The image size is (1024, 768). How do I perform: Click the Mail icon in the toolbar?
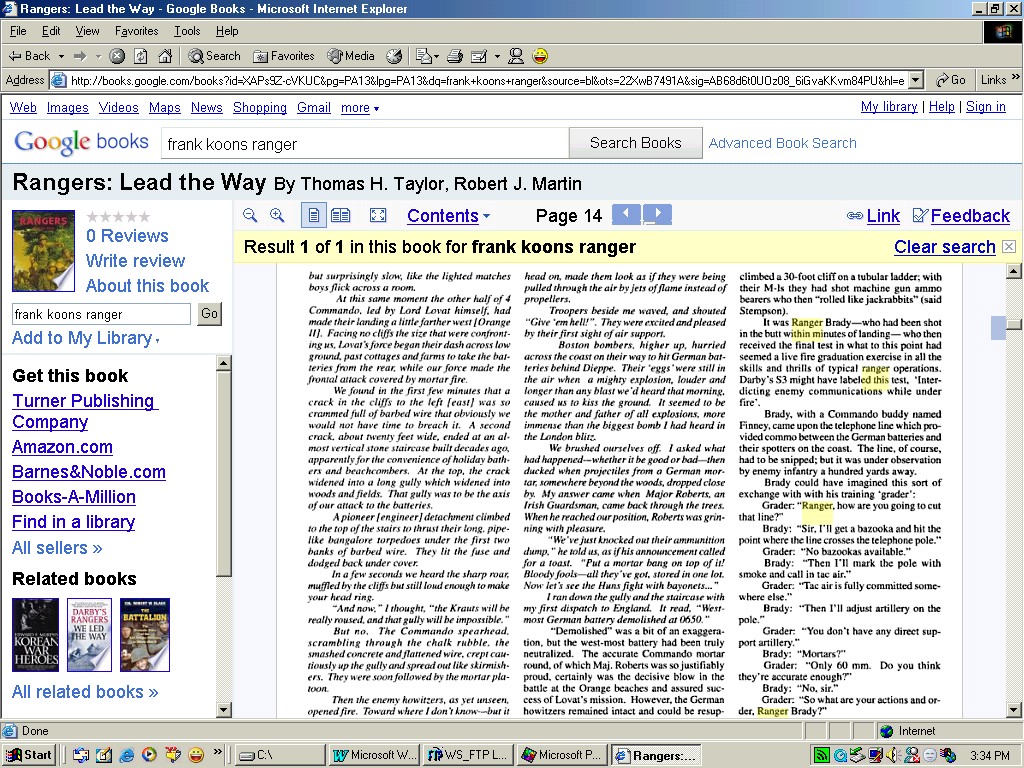(x=426, y=56)
